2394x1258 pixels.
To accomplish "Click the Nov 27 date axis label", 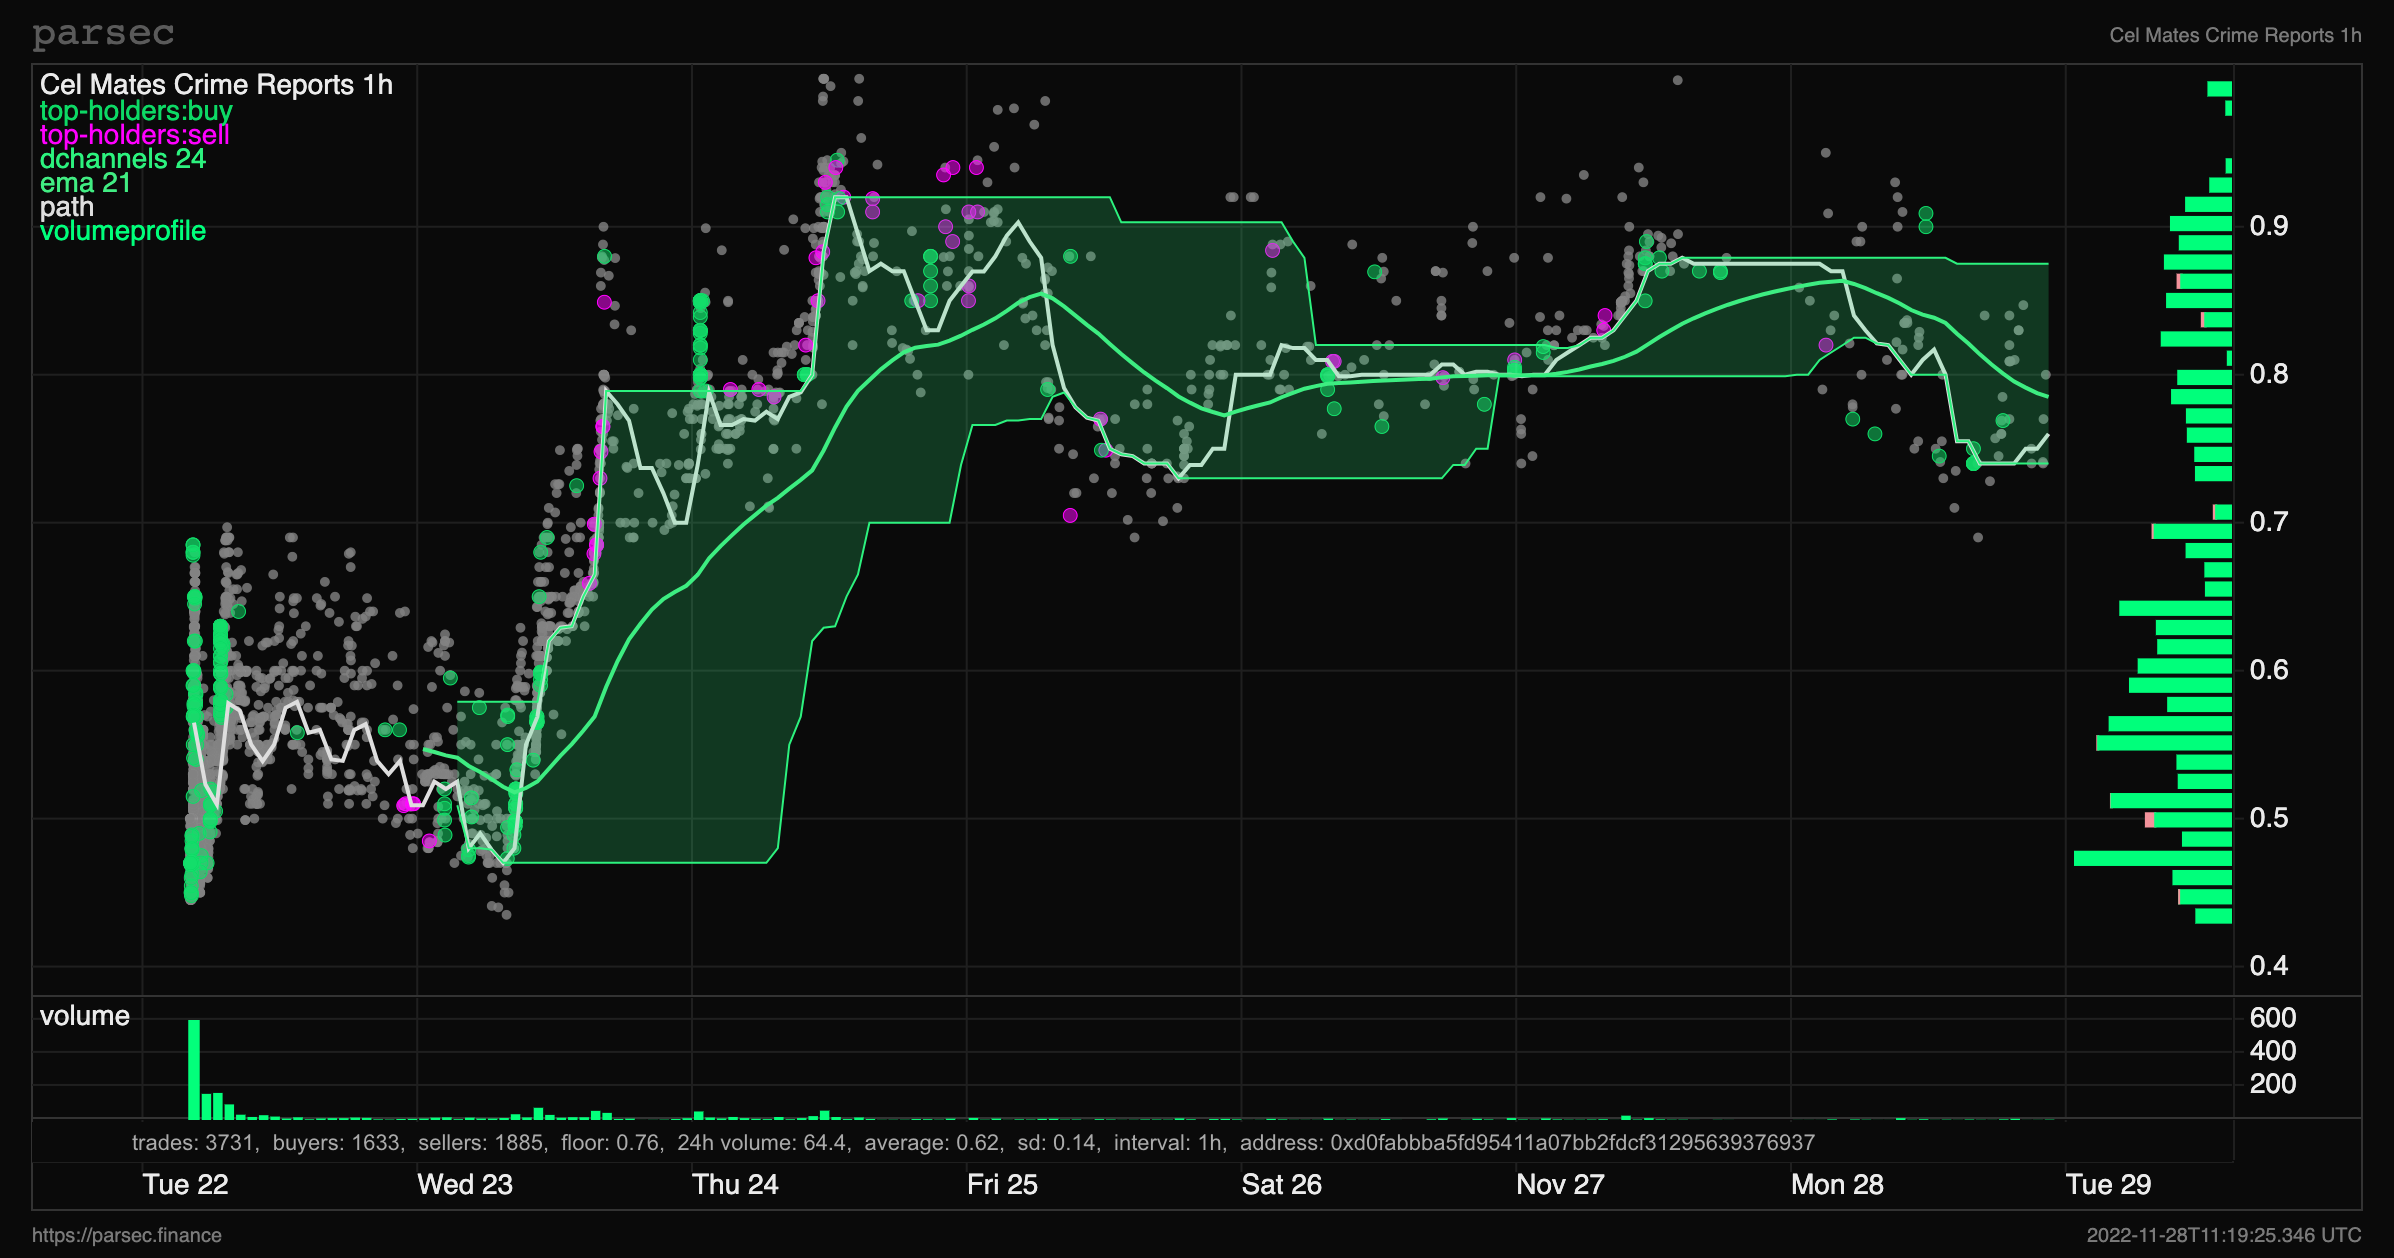I will 1560,1185.
